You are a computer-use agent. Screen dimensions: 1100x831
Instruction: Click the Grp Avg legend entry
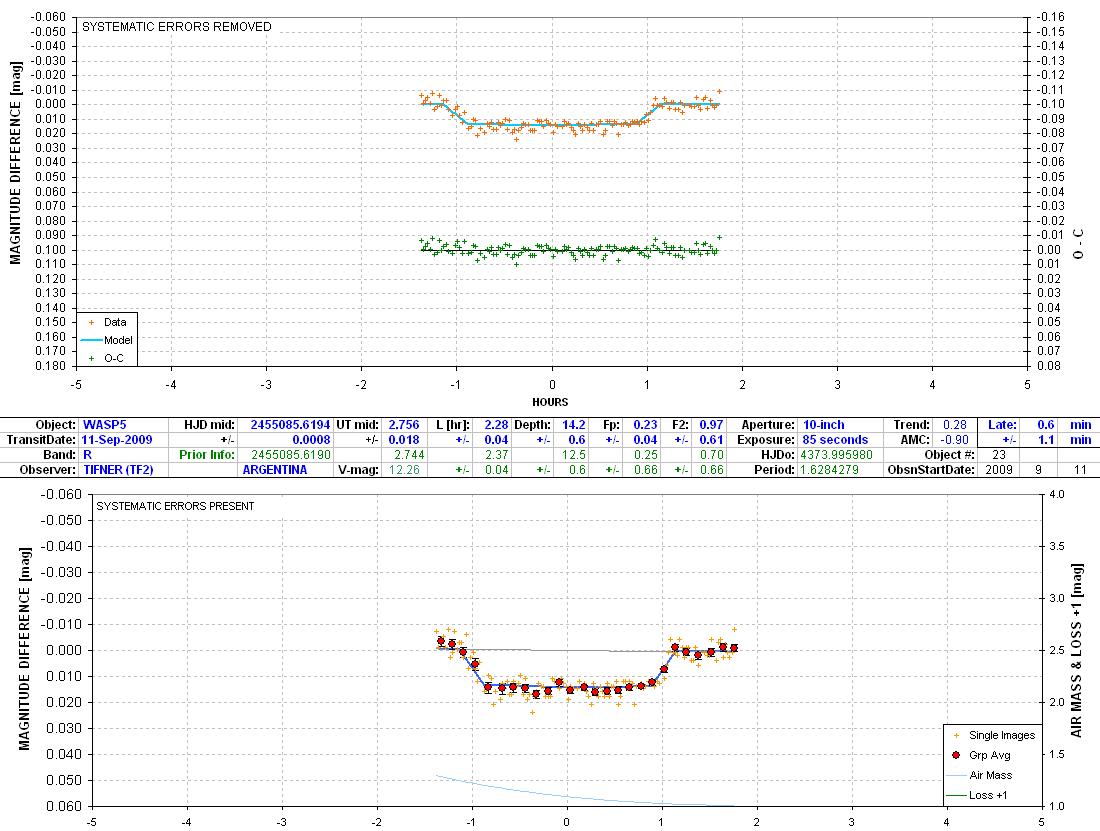[981, 755]
